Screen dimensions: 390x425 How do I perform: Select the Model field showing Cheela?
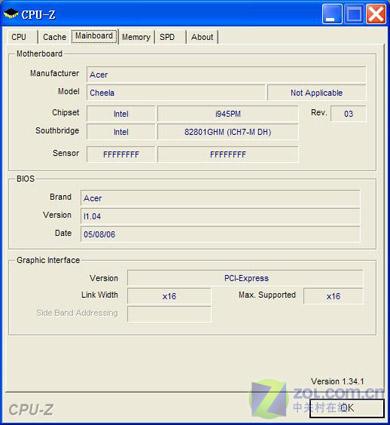[x=176, y=93]
